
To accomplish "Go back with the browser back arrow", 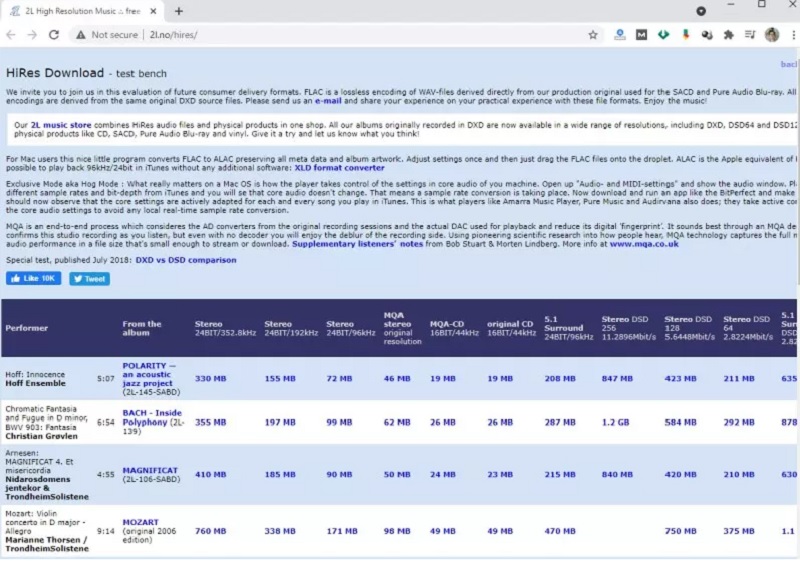I will (x=11, y=35).
